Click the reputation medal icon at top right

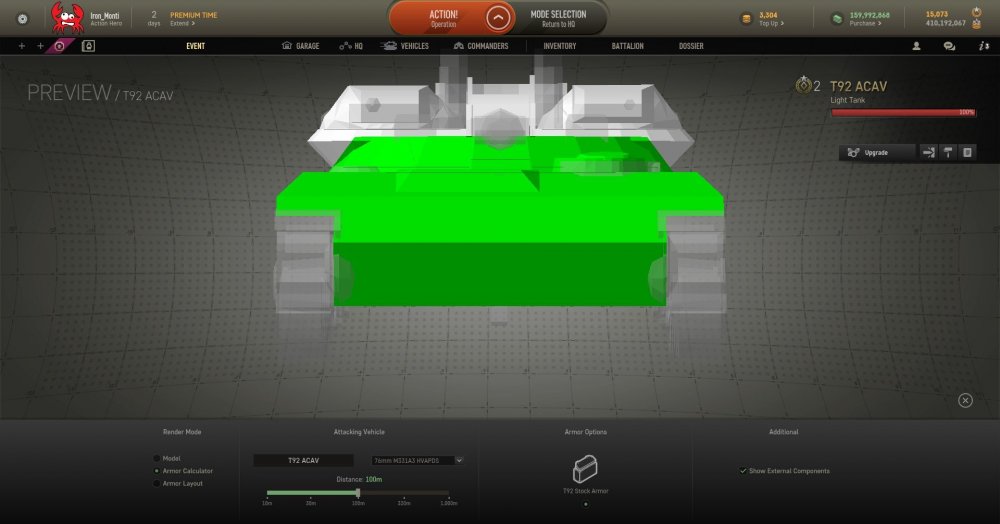pyautogui.click(x=976, y=12)
